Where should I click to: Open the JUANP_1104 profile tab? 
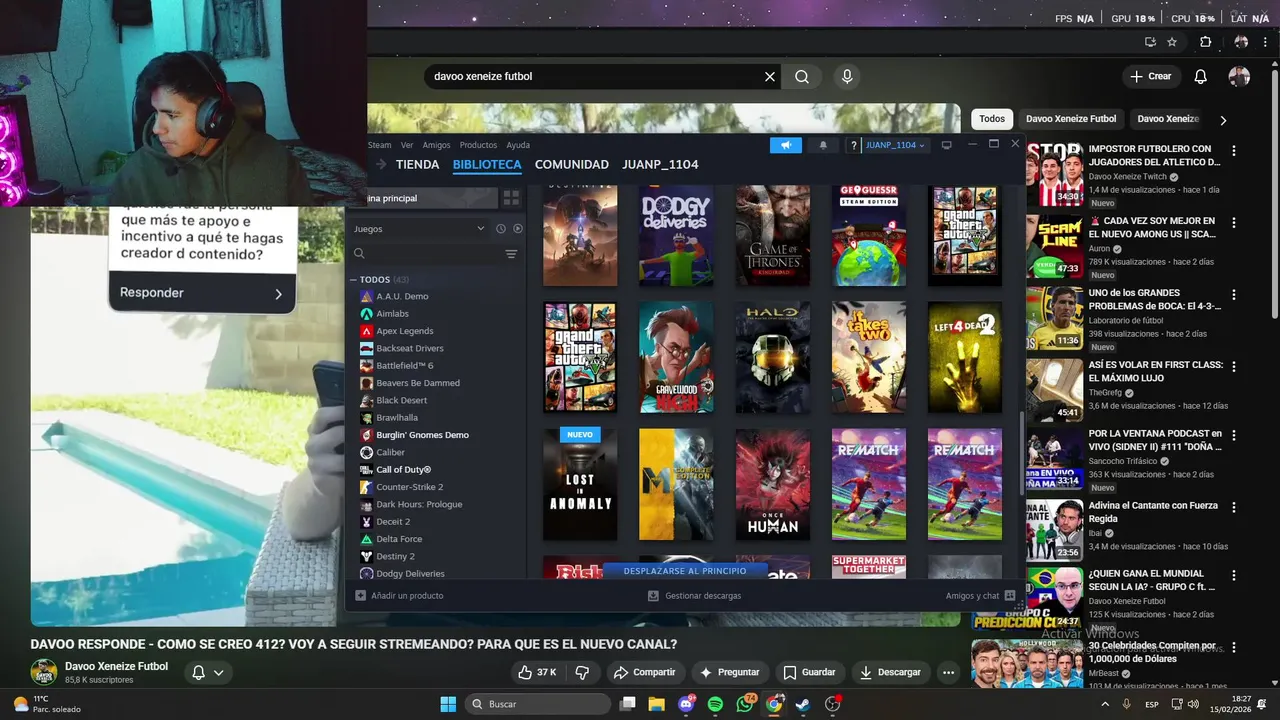tap(660, 164)
